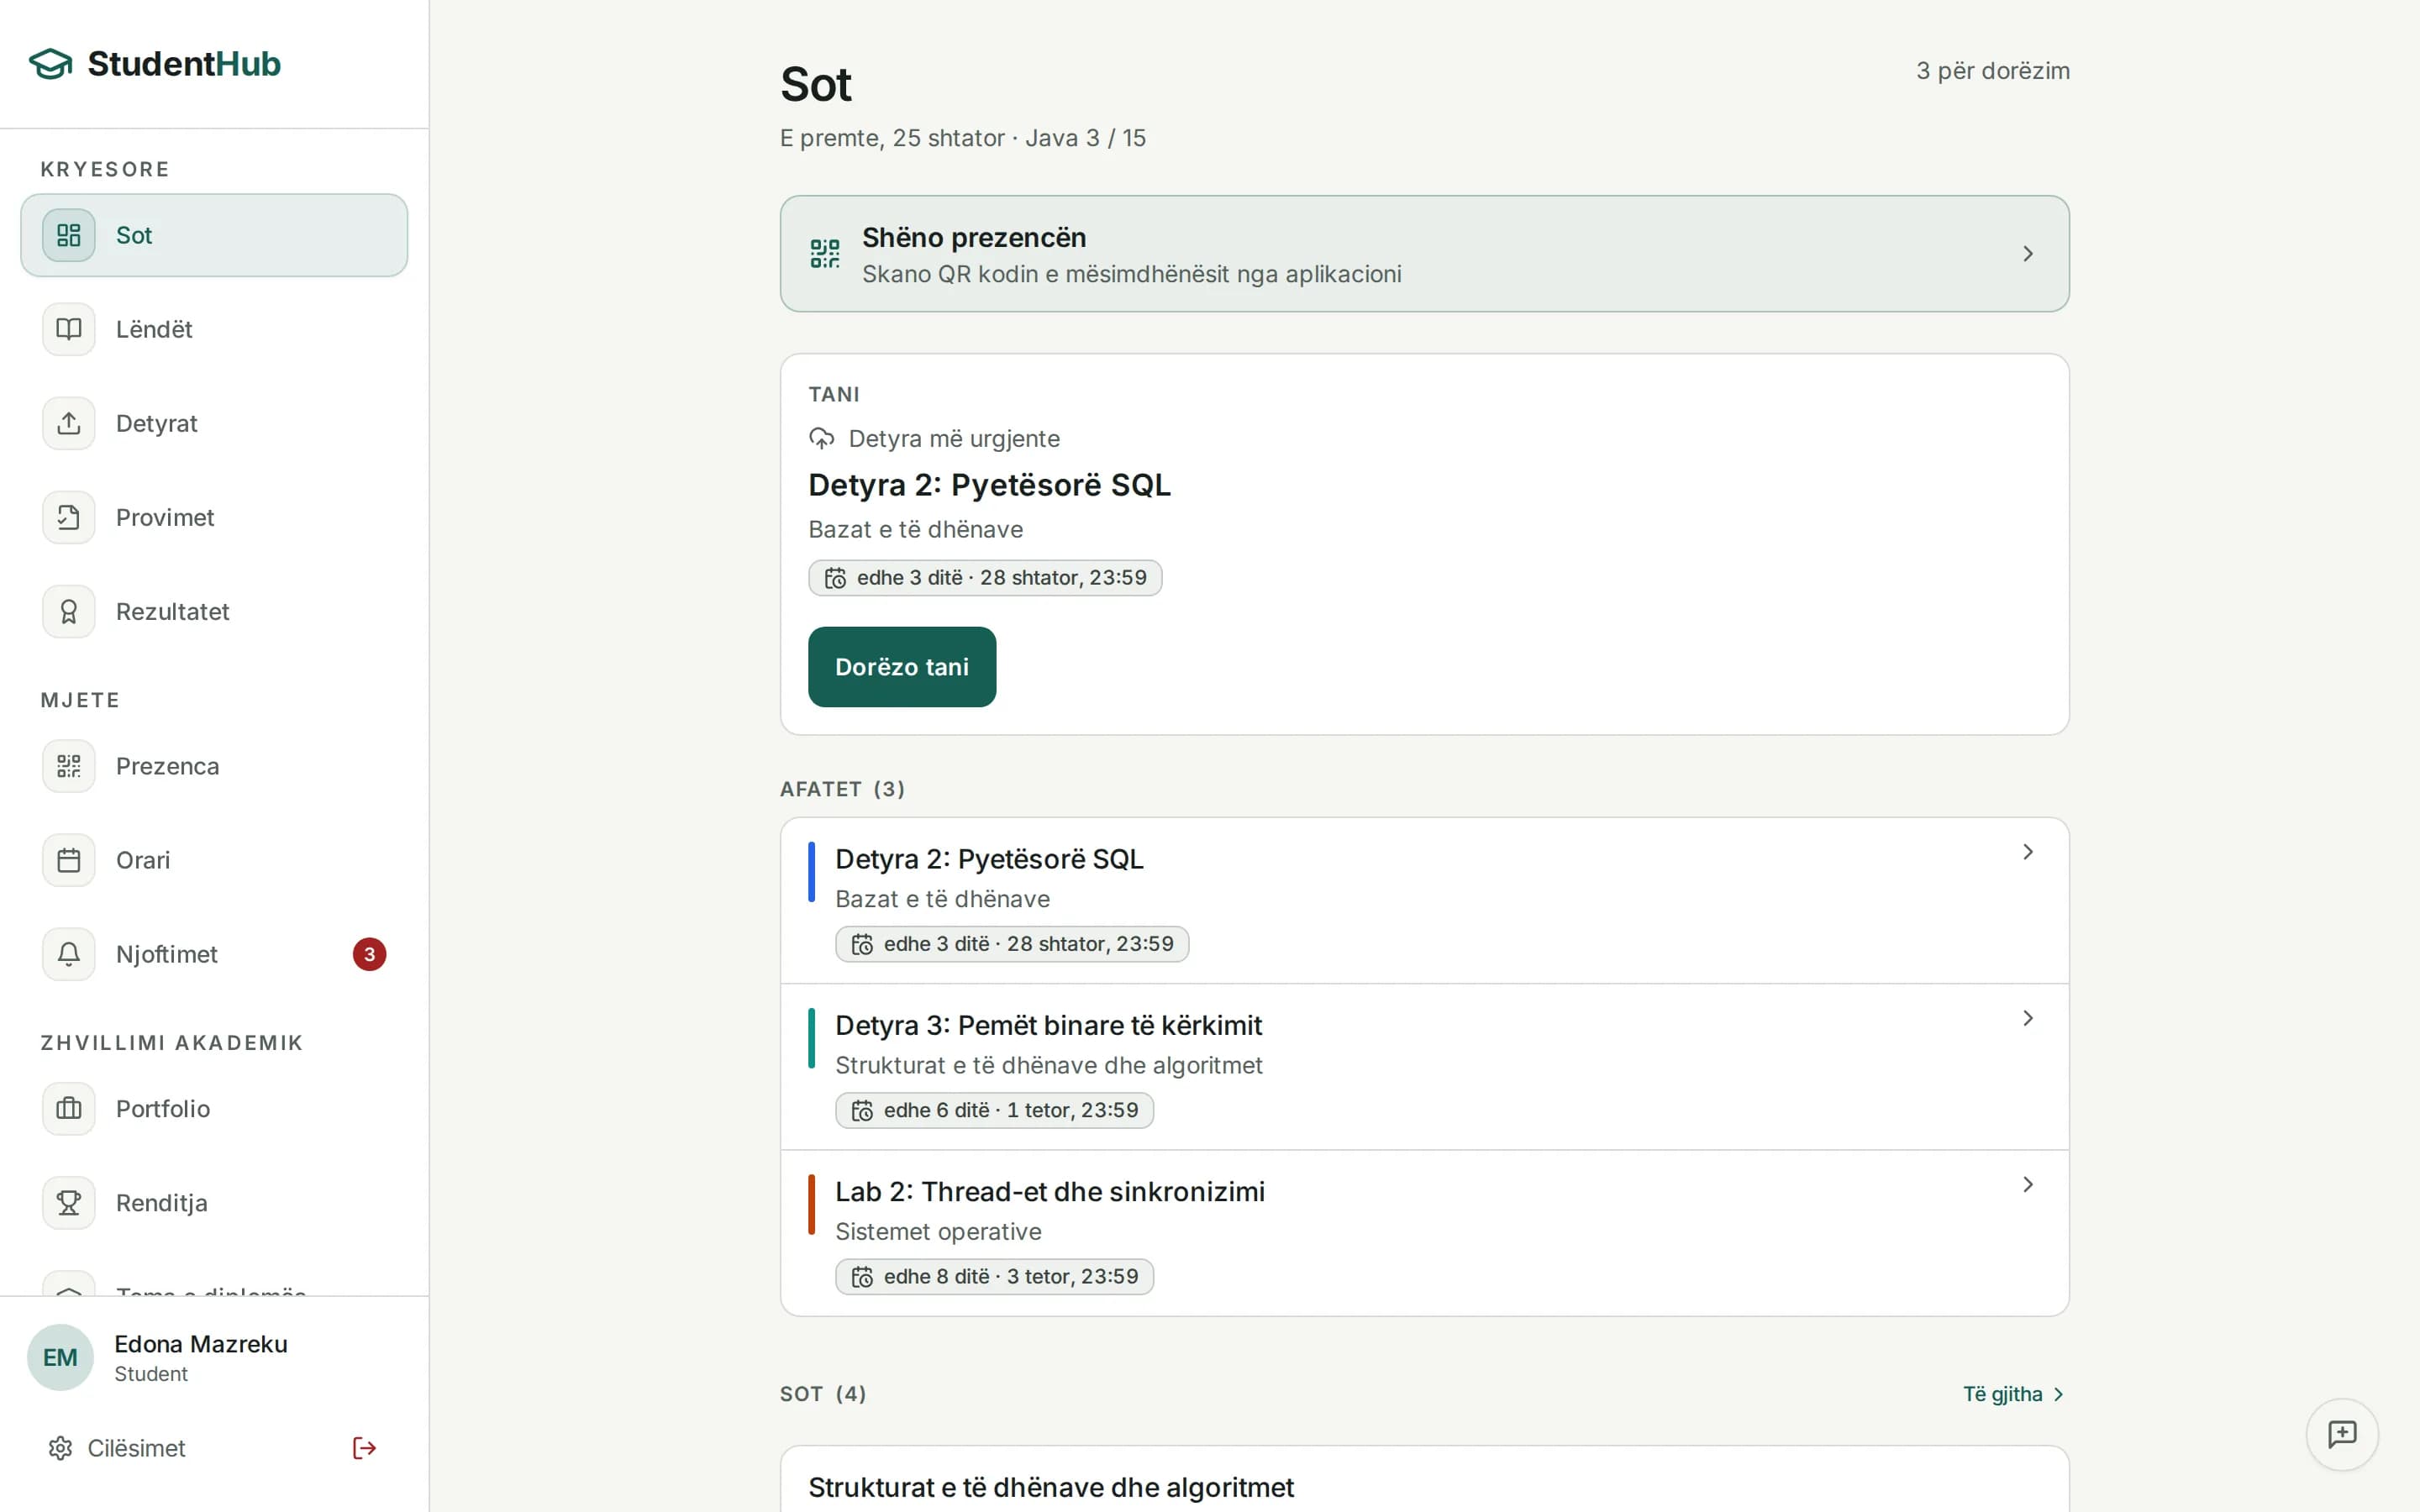Click the Cilësimet gear icon

[61, 1448]
